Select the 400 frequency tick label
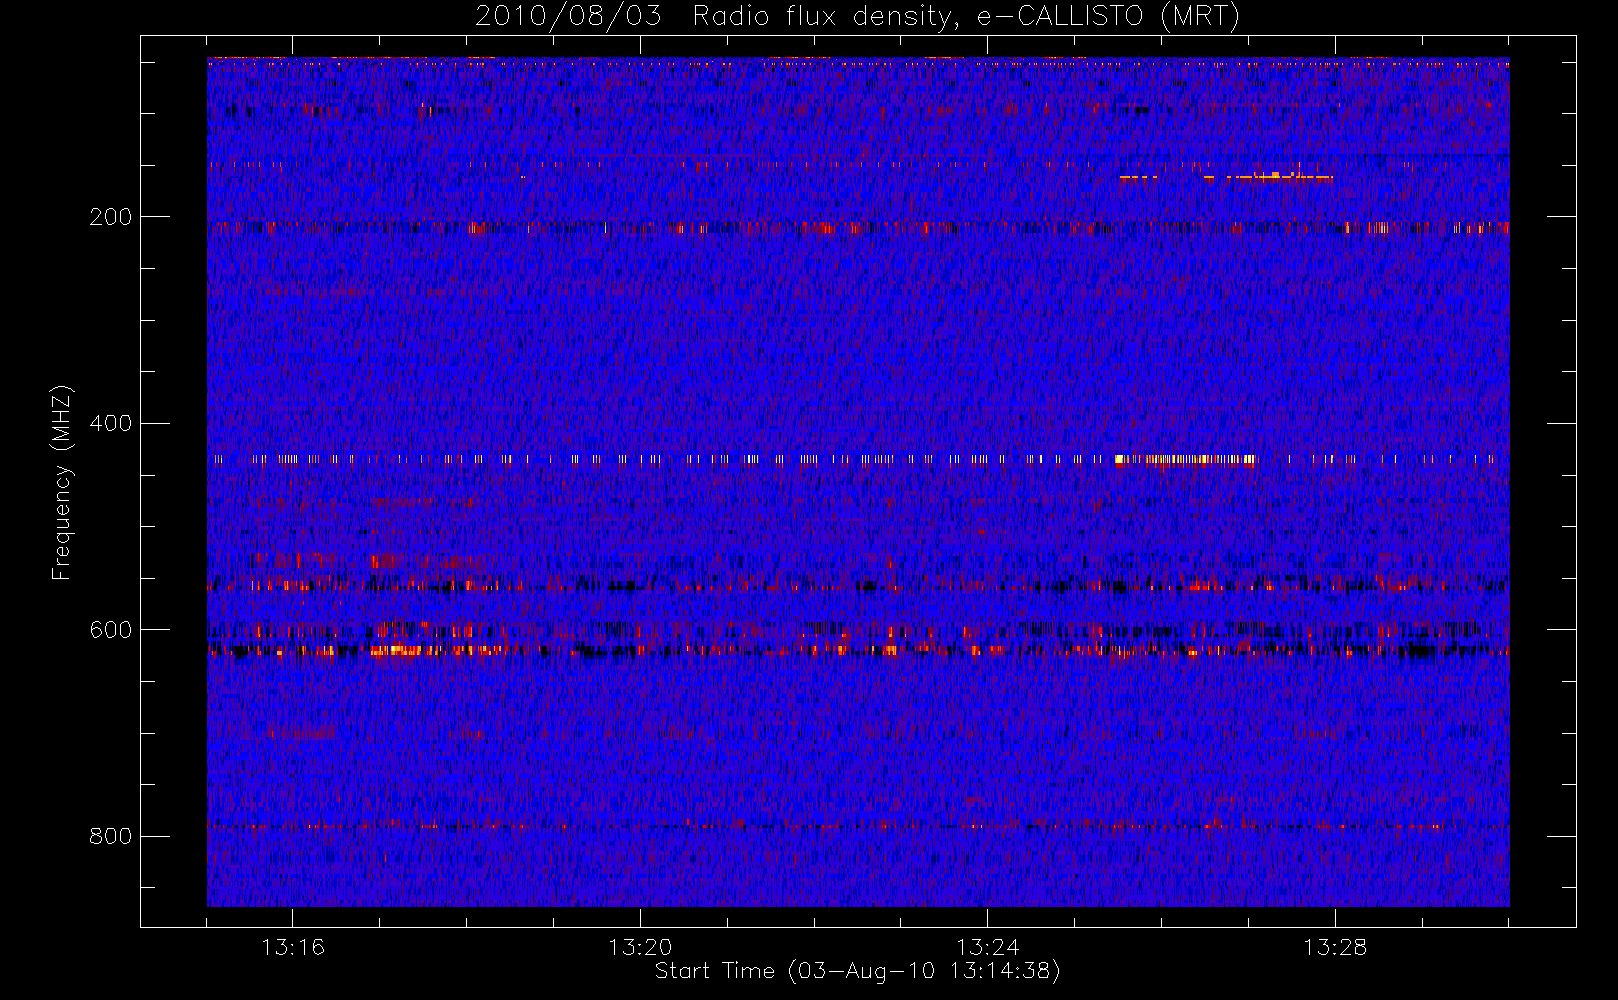This screenshot has width=1618, height=1000. (110, 423)
